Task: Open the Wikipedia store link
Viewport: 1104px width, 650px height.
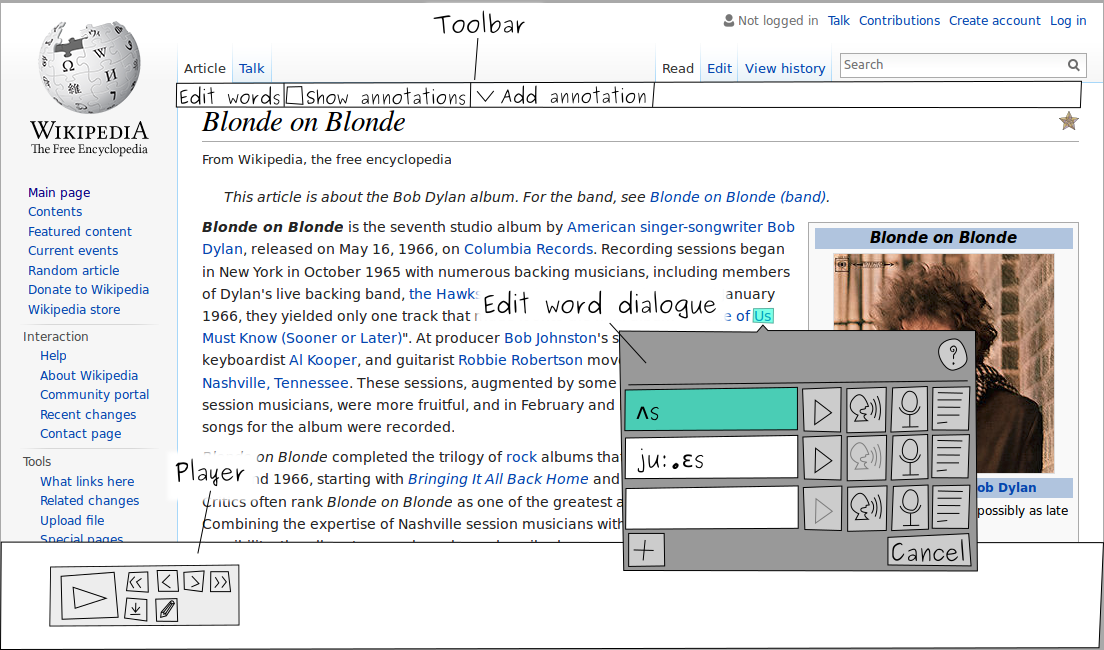Action: coord(74,309)
